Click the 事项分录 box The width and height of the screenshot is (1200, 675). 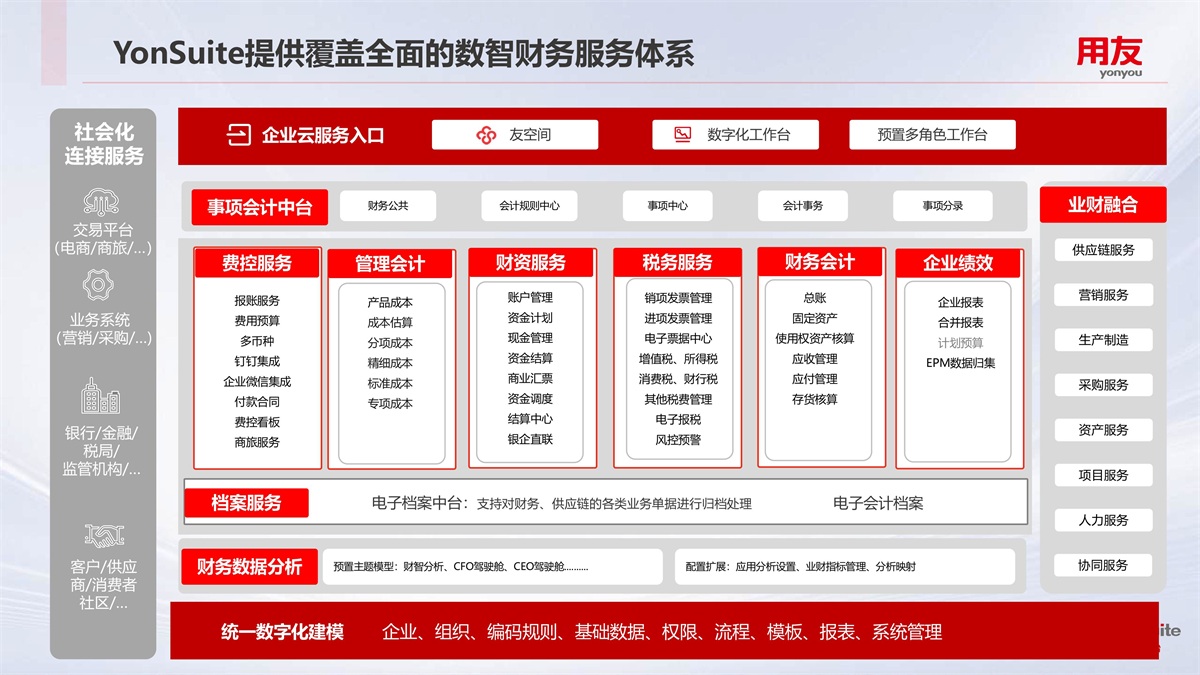942,206
